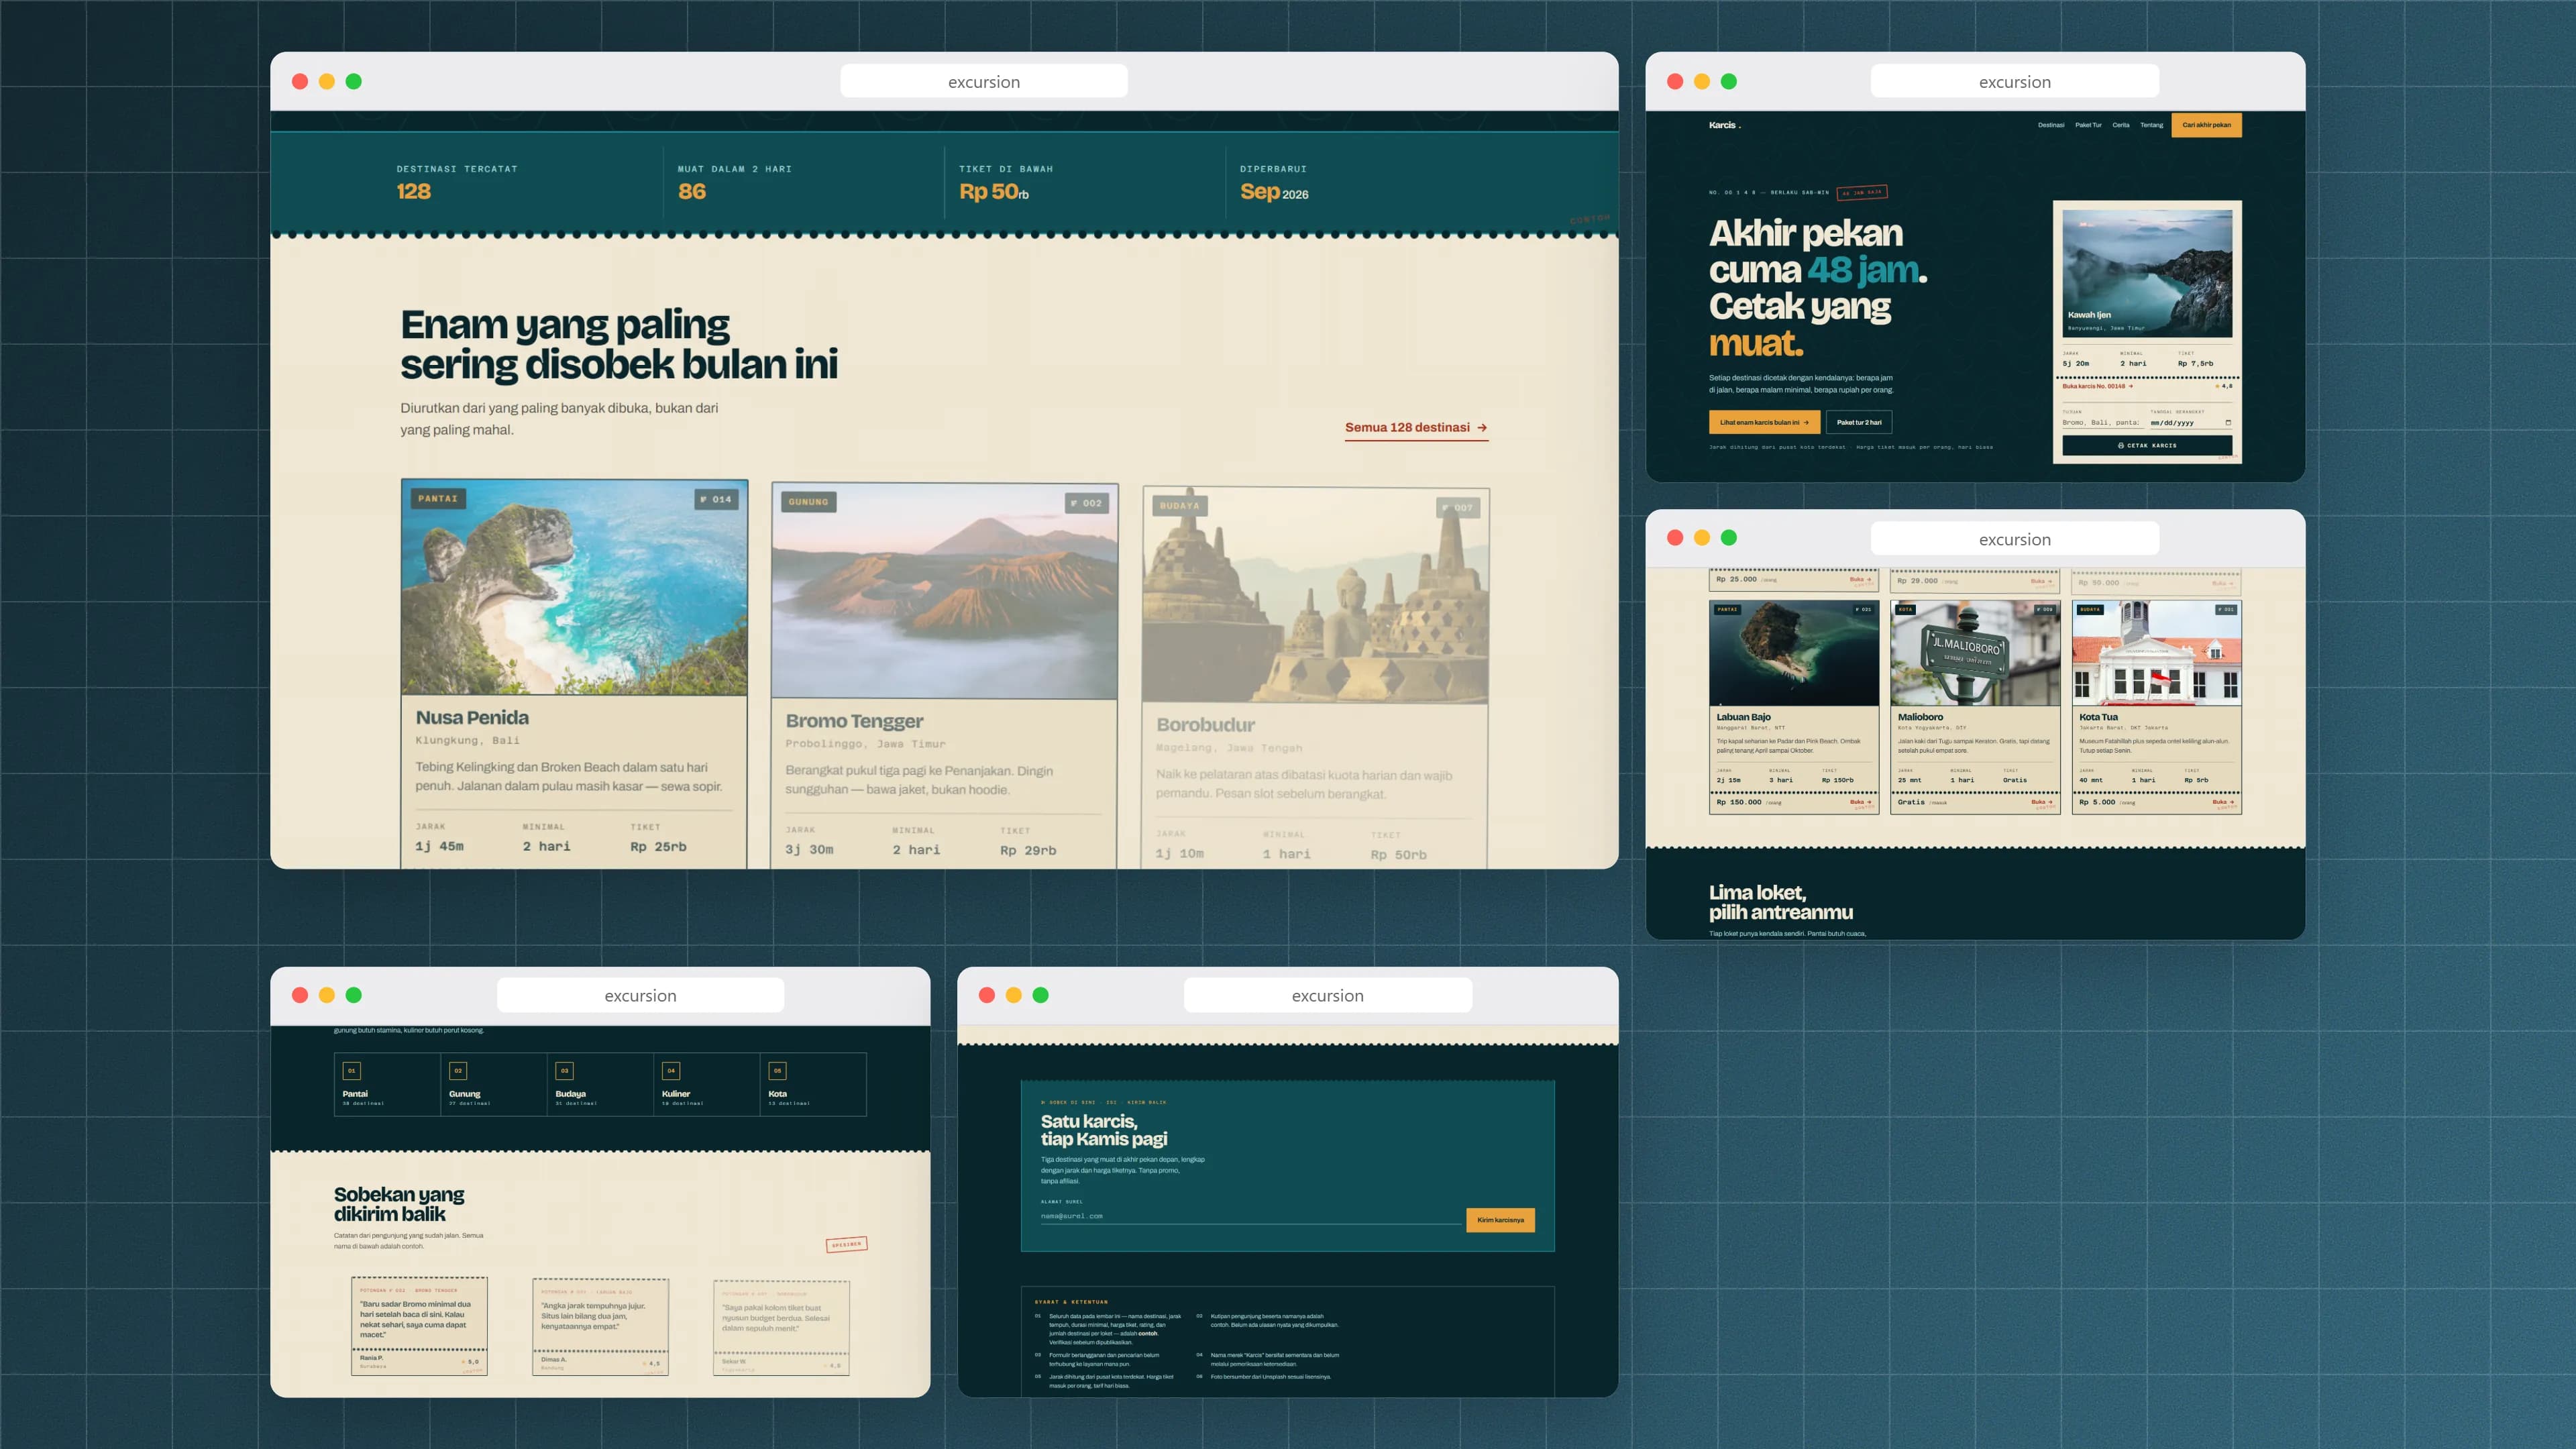Open the Destinasi nav item
This screenshot has height=1449, width=2576.
pos(2051,125)
